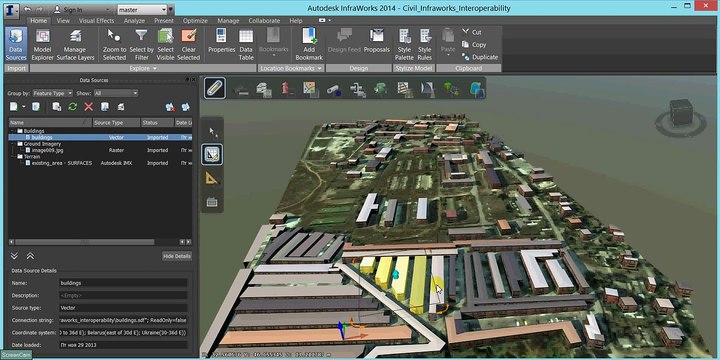
Task: Click the Name field containing buildings
Action: coord(123,283)
